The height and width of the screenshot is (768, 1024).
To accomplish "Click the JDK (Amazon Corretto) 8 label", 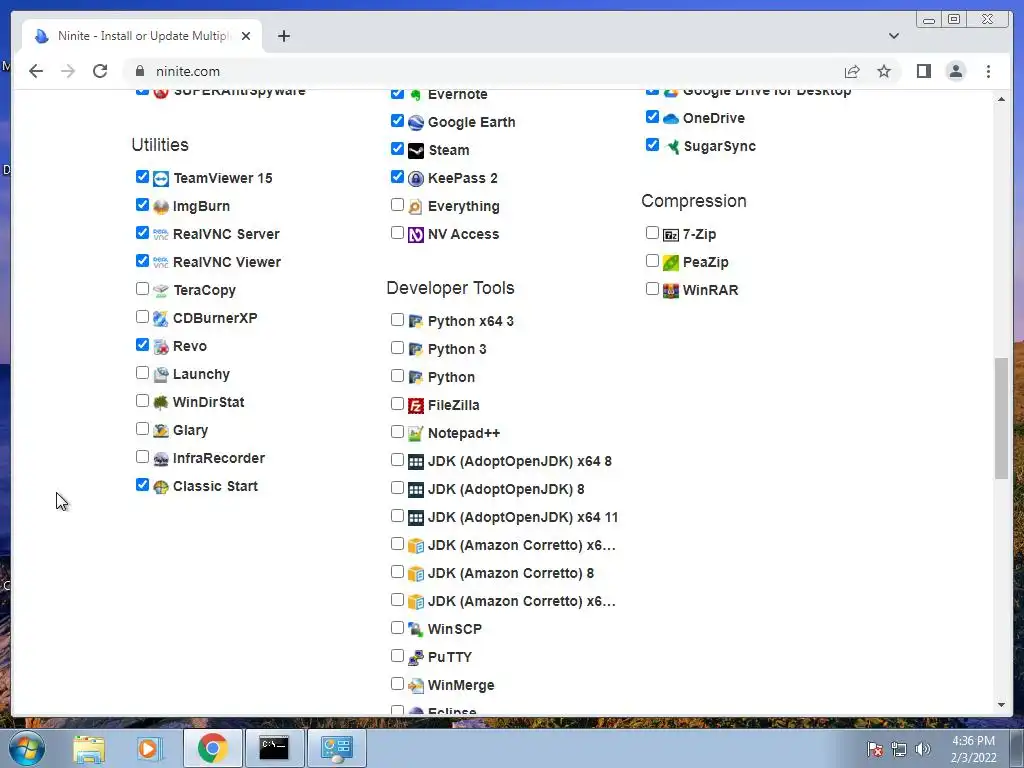I will click(x=511, y=573).
